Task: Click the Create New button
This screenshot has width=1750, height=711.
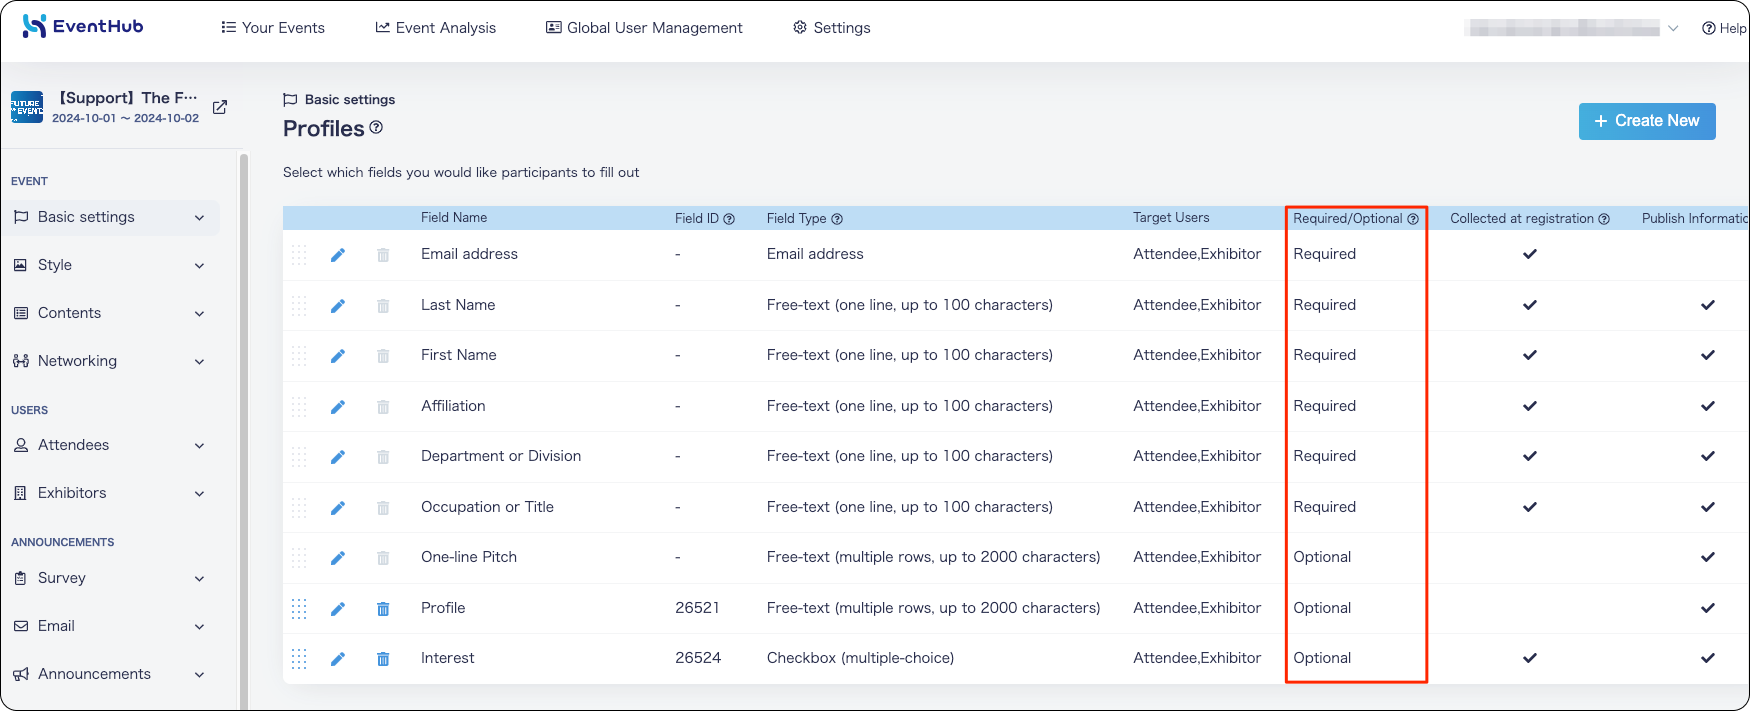Action: pyautogui.click(x=1647, y=121)
